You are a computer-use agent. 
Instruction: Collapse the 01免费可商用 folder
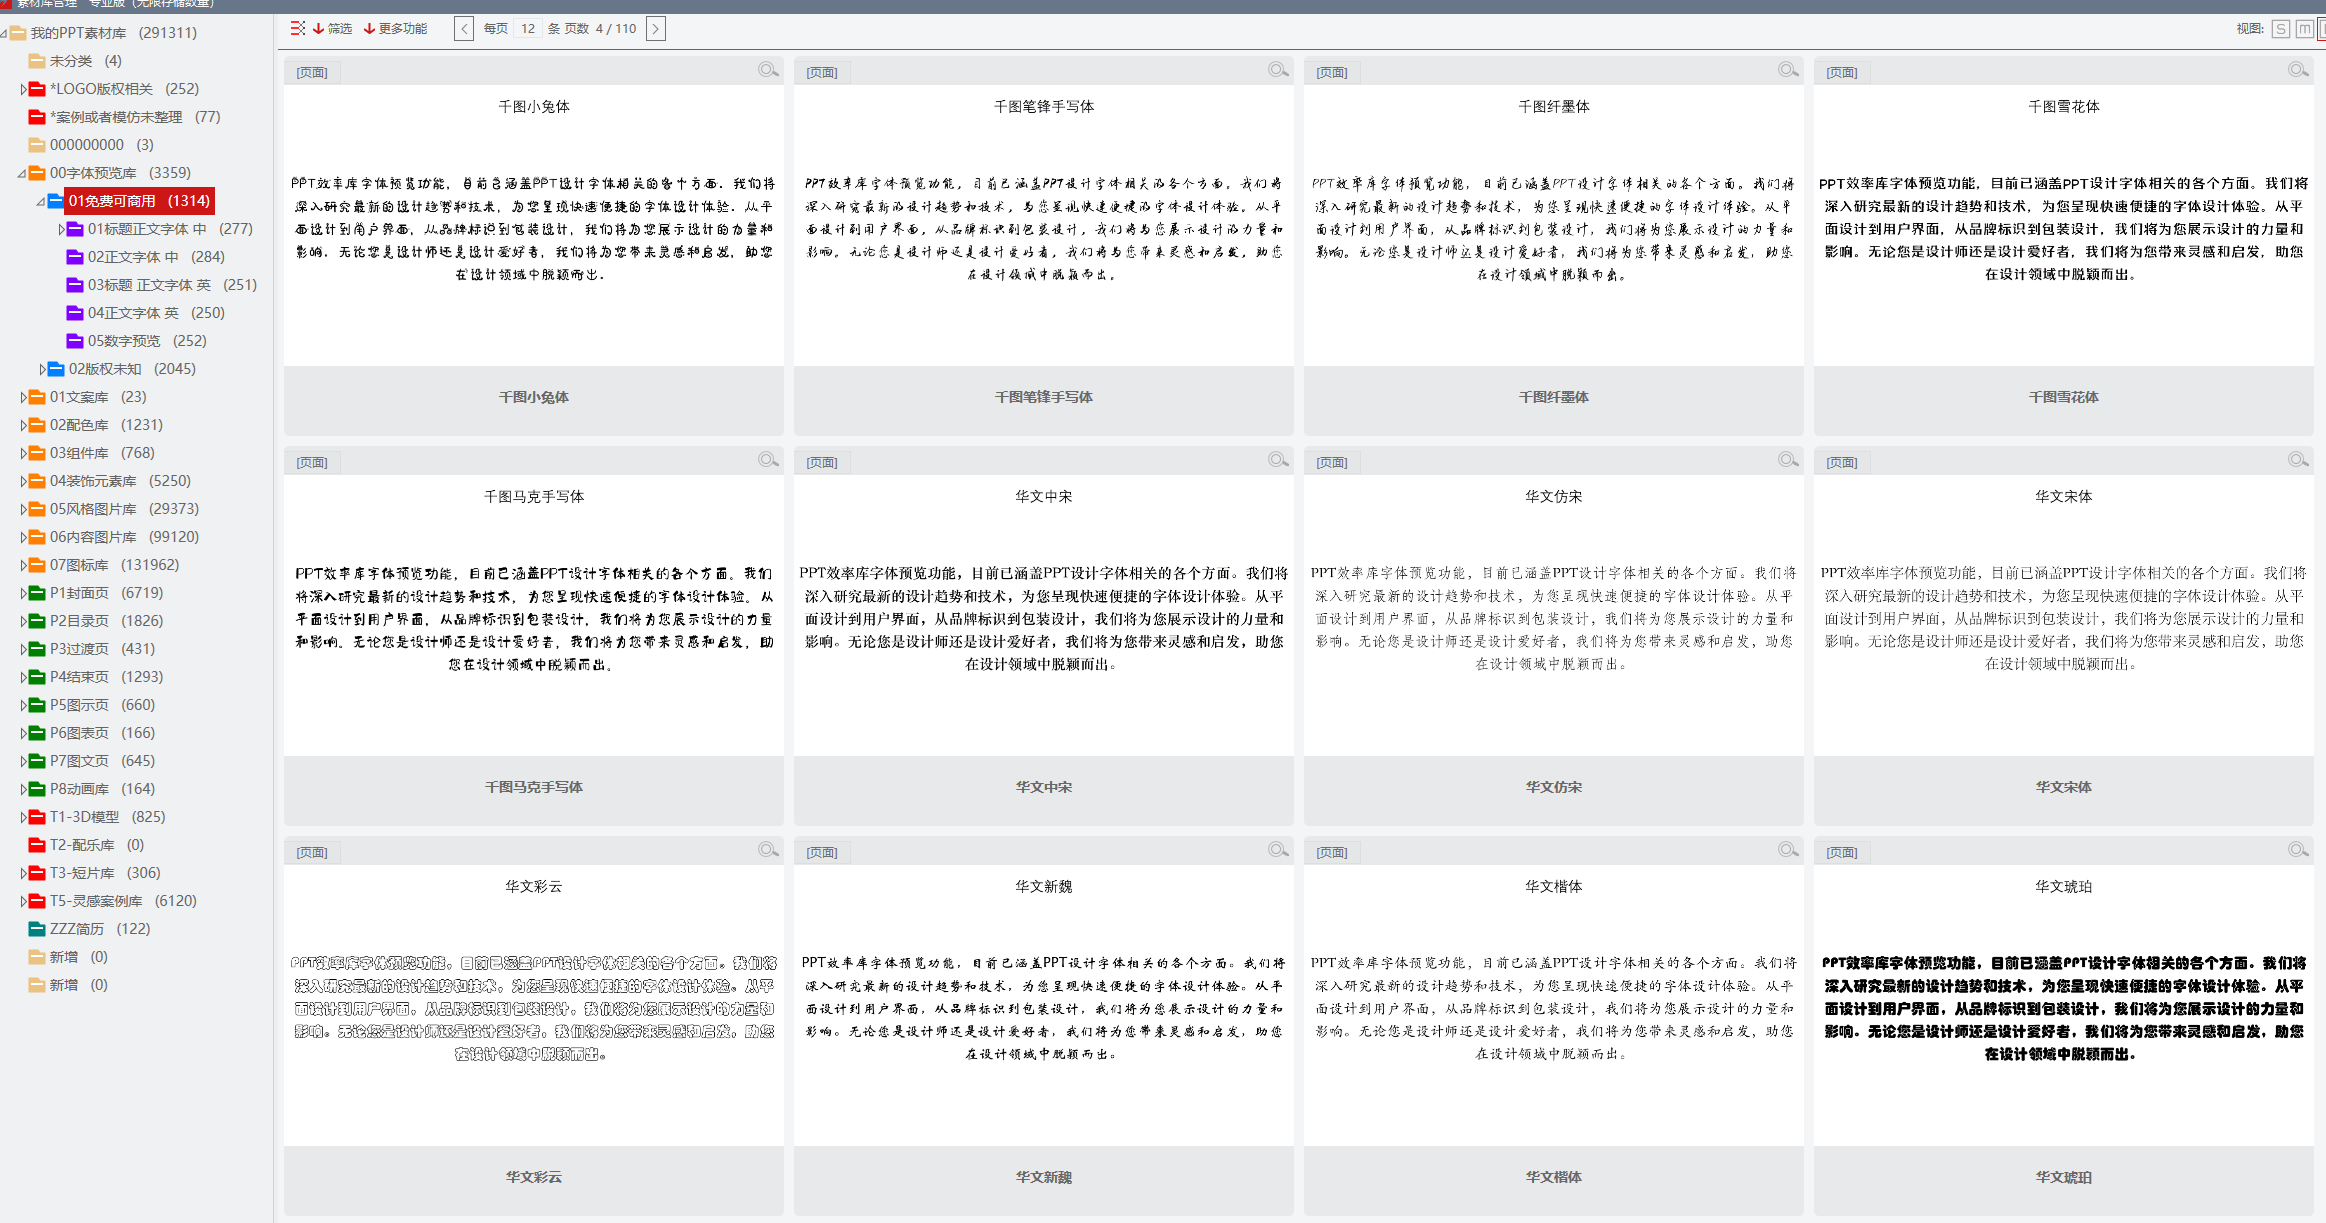[x=42, y=201]
